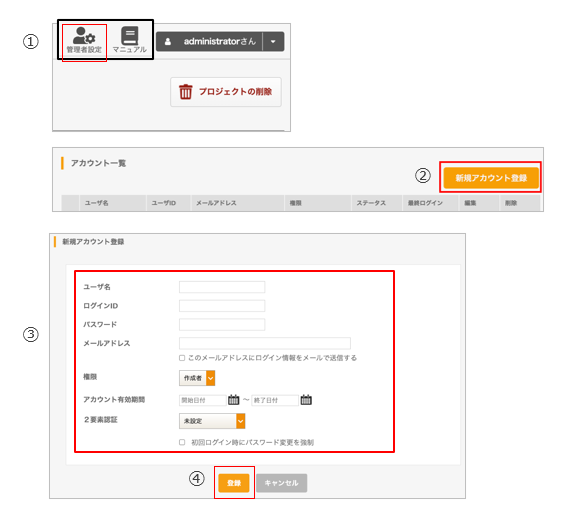The height and width of the screenshot is (518, 566).
Task: Open the 管理者設定 admin settings icon
Action: point(84,36)
